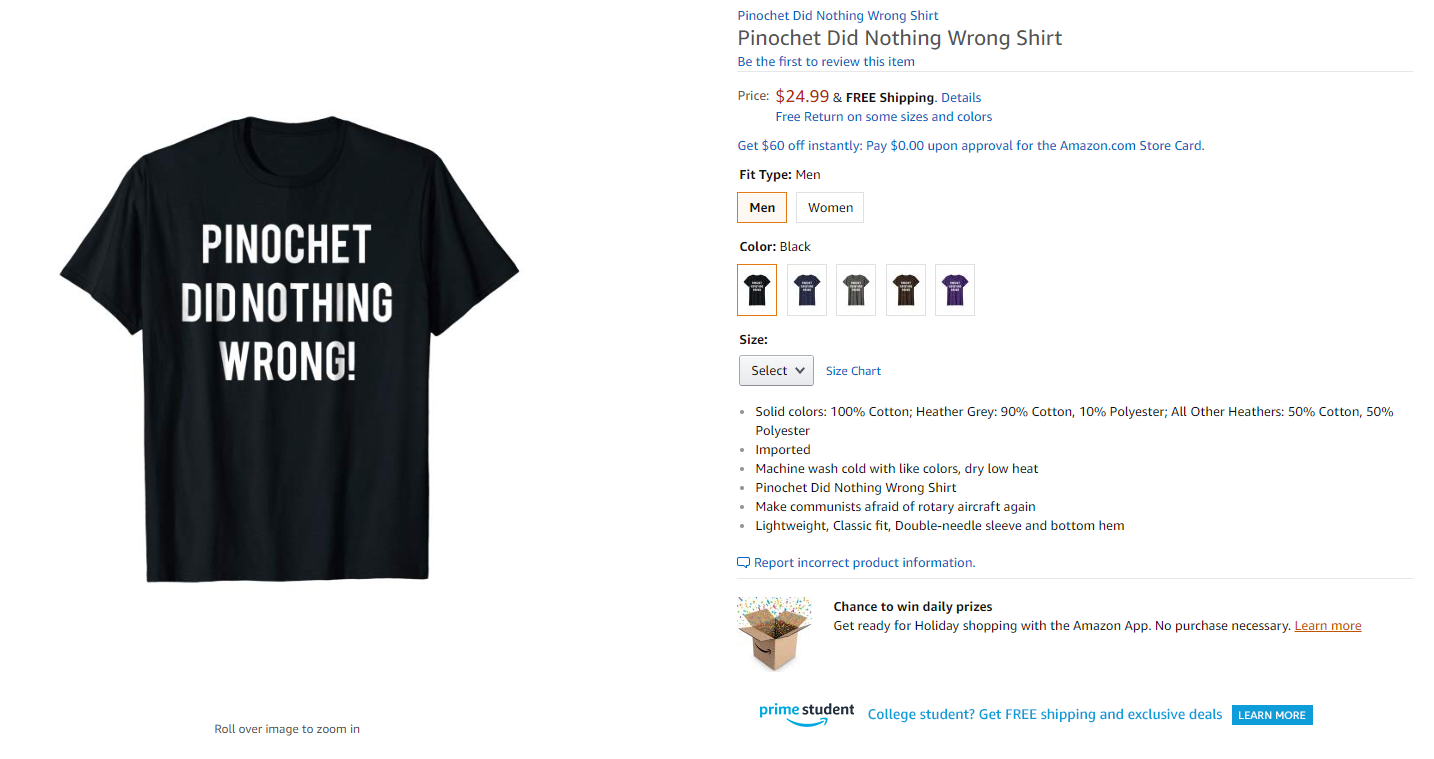Click the prime student logo

coord(806,714)
